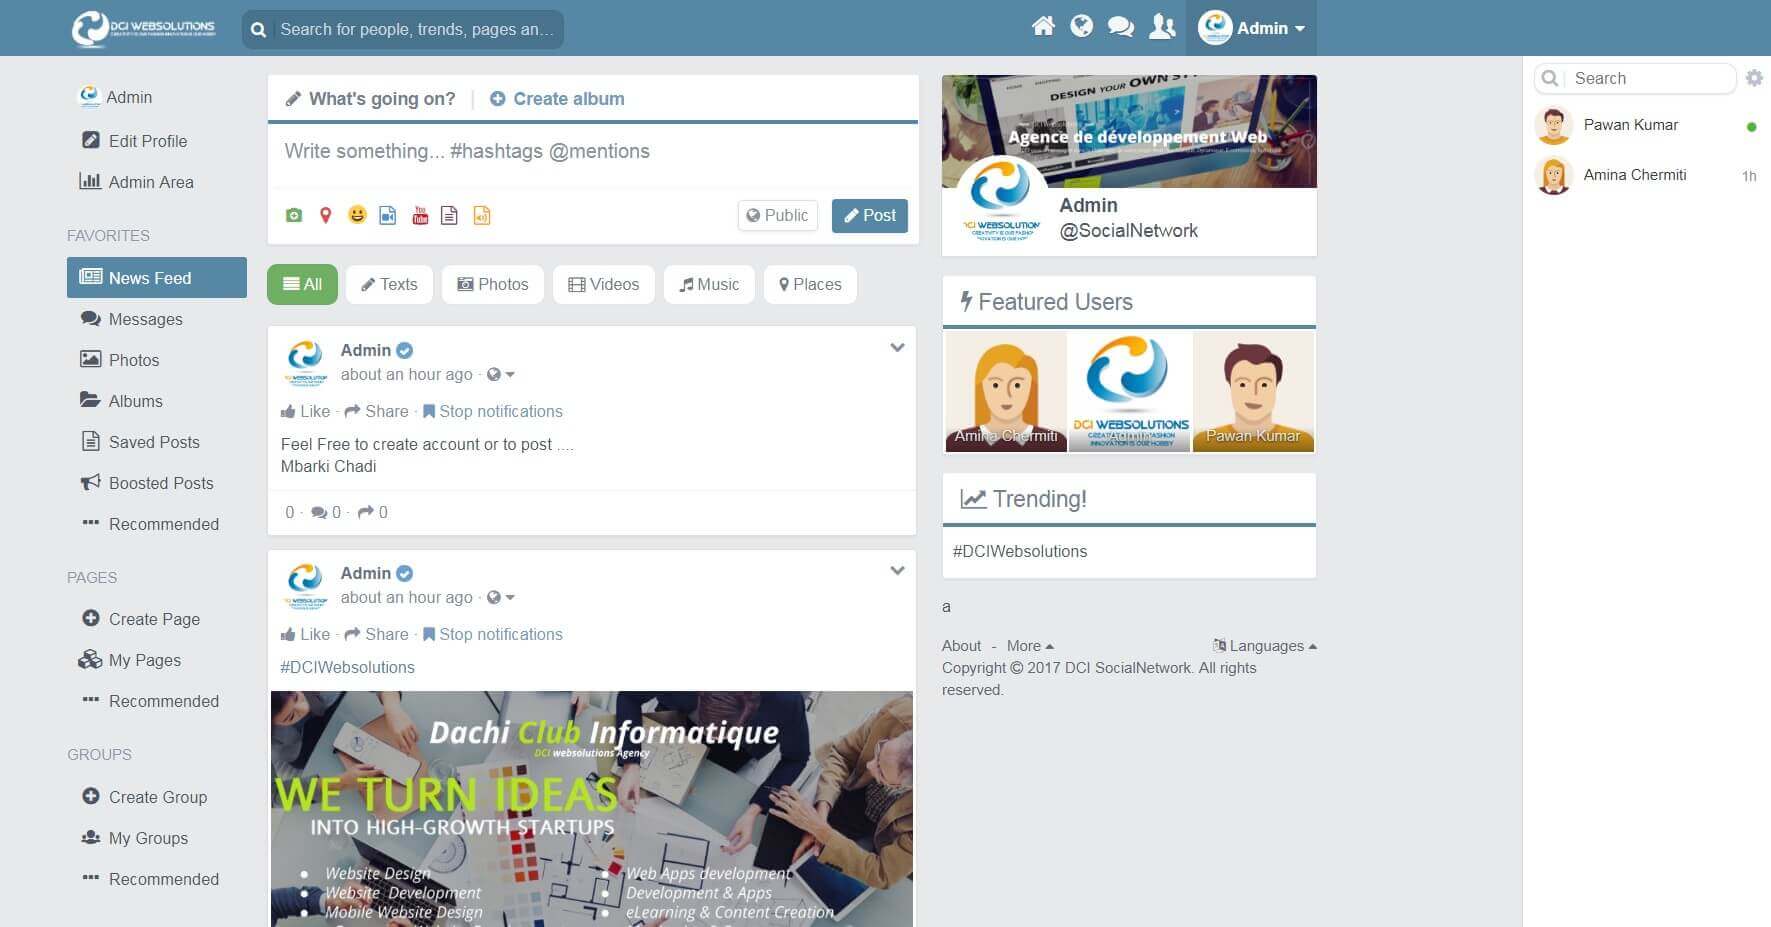Open the Languages footer menu
The height and width of the screenshot is (927, 1771).
click(x=1265, y=646)
